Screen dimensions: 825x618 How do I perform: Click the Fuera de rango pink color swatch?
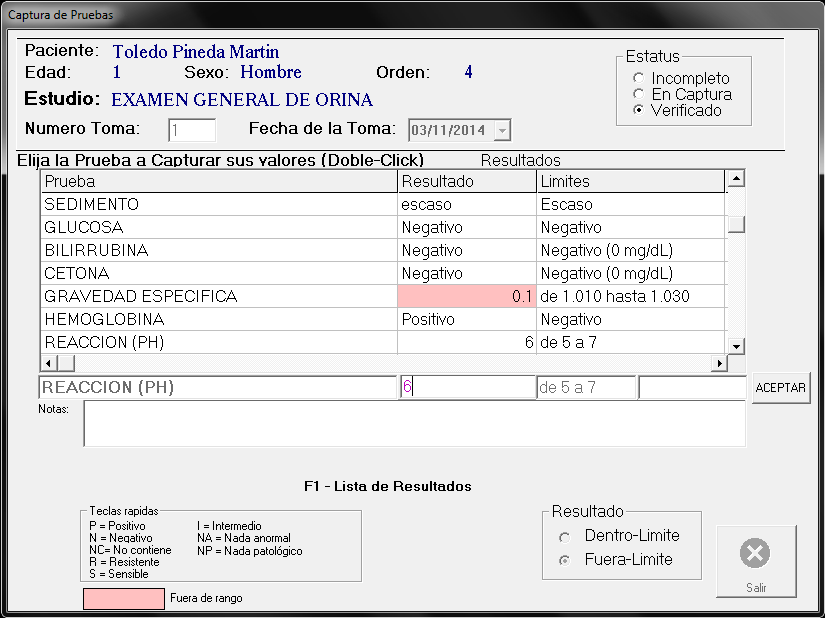coord(123,598)
